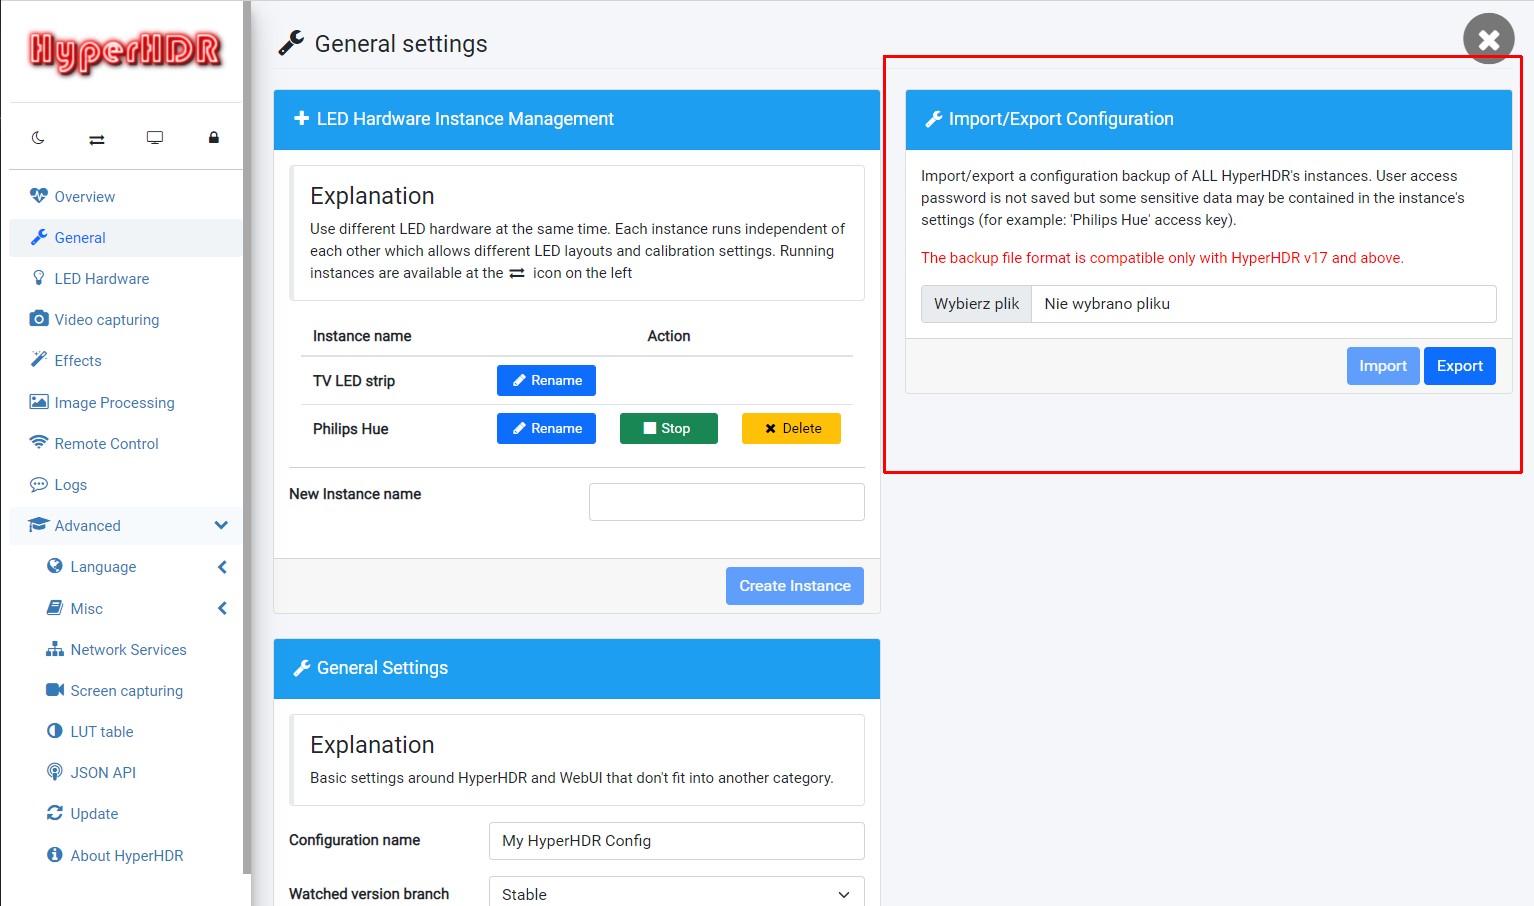Click Wybierz plik file chooser

click(976, 304)
